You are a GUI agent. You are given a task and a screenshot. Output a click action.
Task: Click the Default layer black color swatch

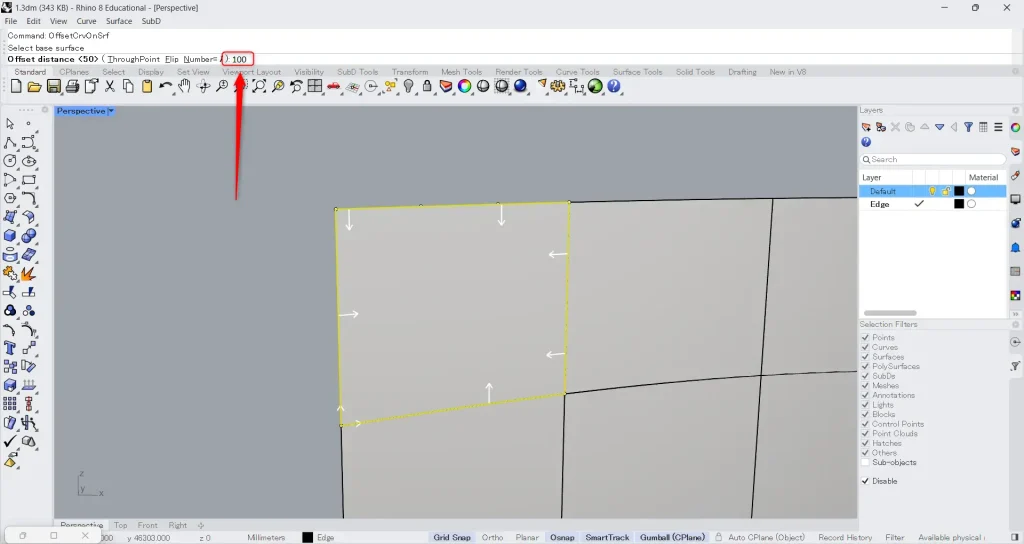coord(959,191)
